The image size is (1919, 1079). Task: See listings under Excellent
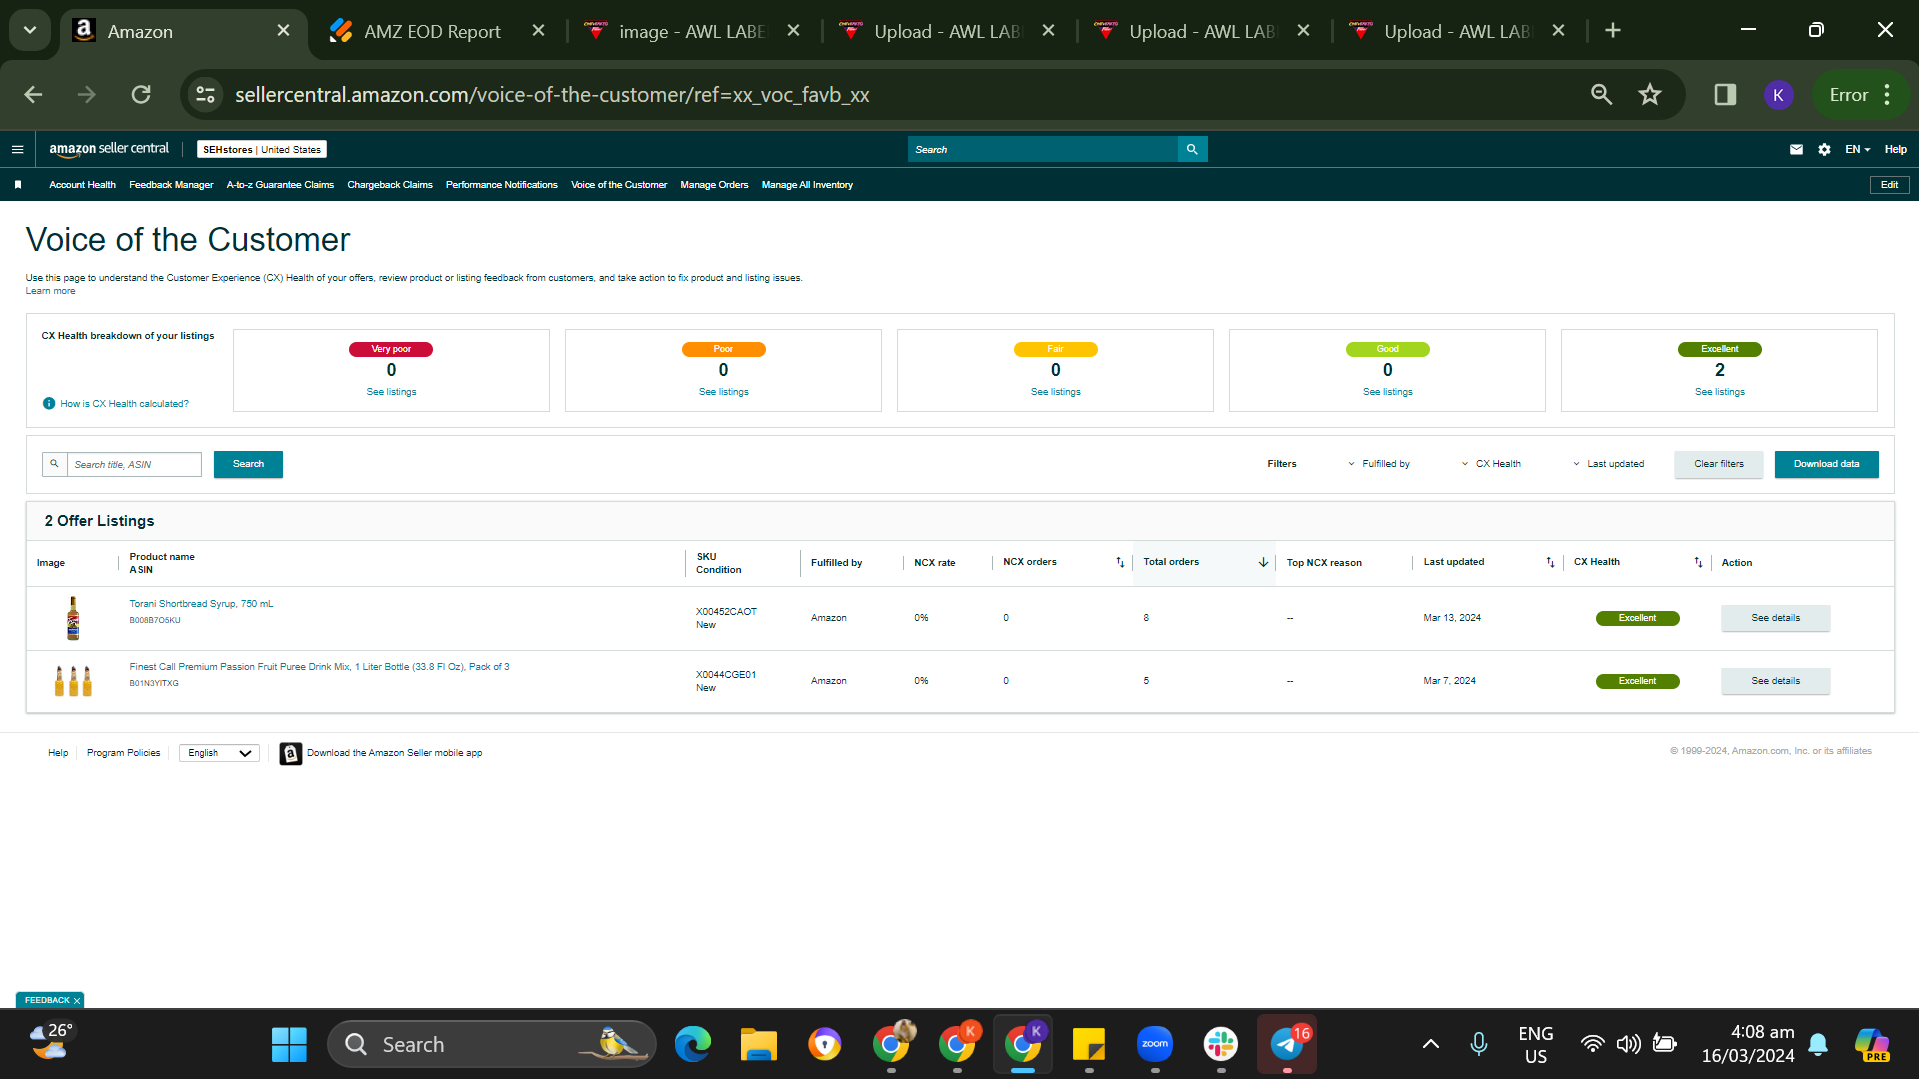click(1719, 392)
